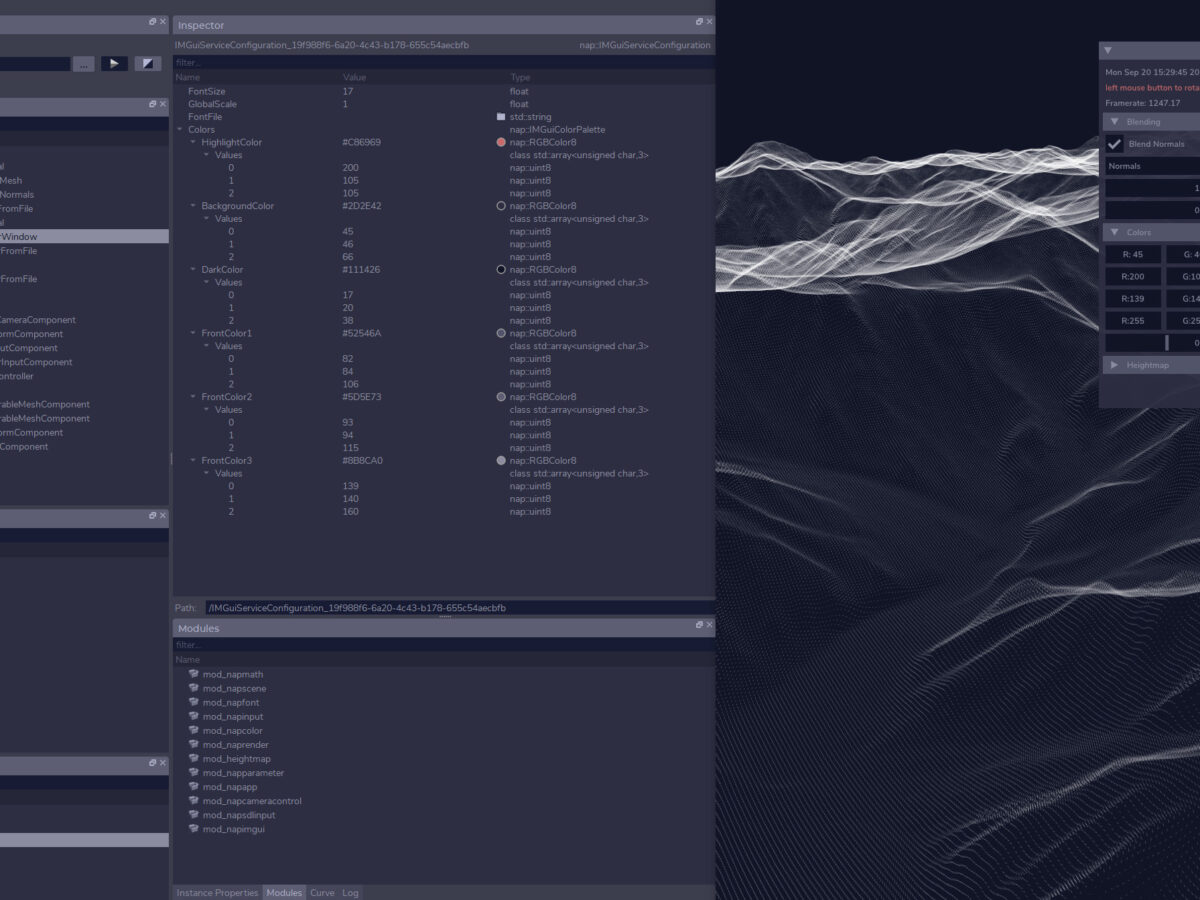Screen dimensions: 1200x900
Task: Open the Log tab
Action: [x=350, y=892]
